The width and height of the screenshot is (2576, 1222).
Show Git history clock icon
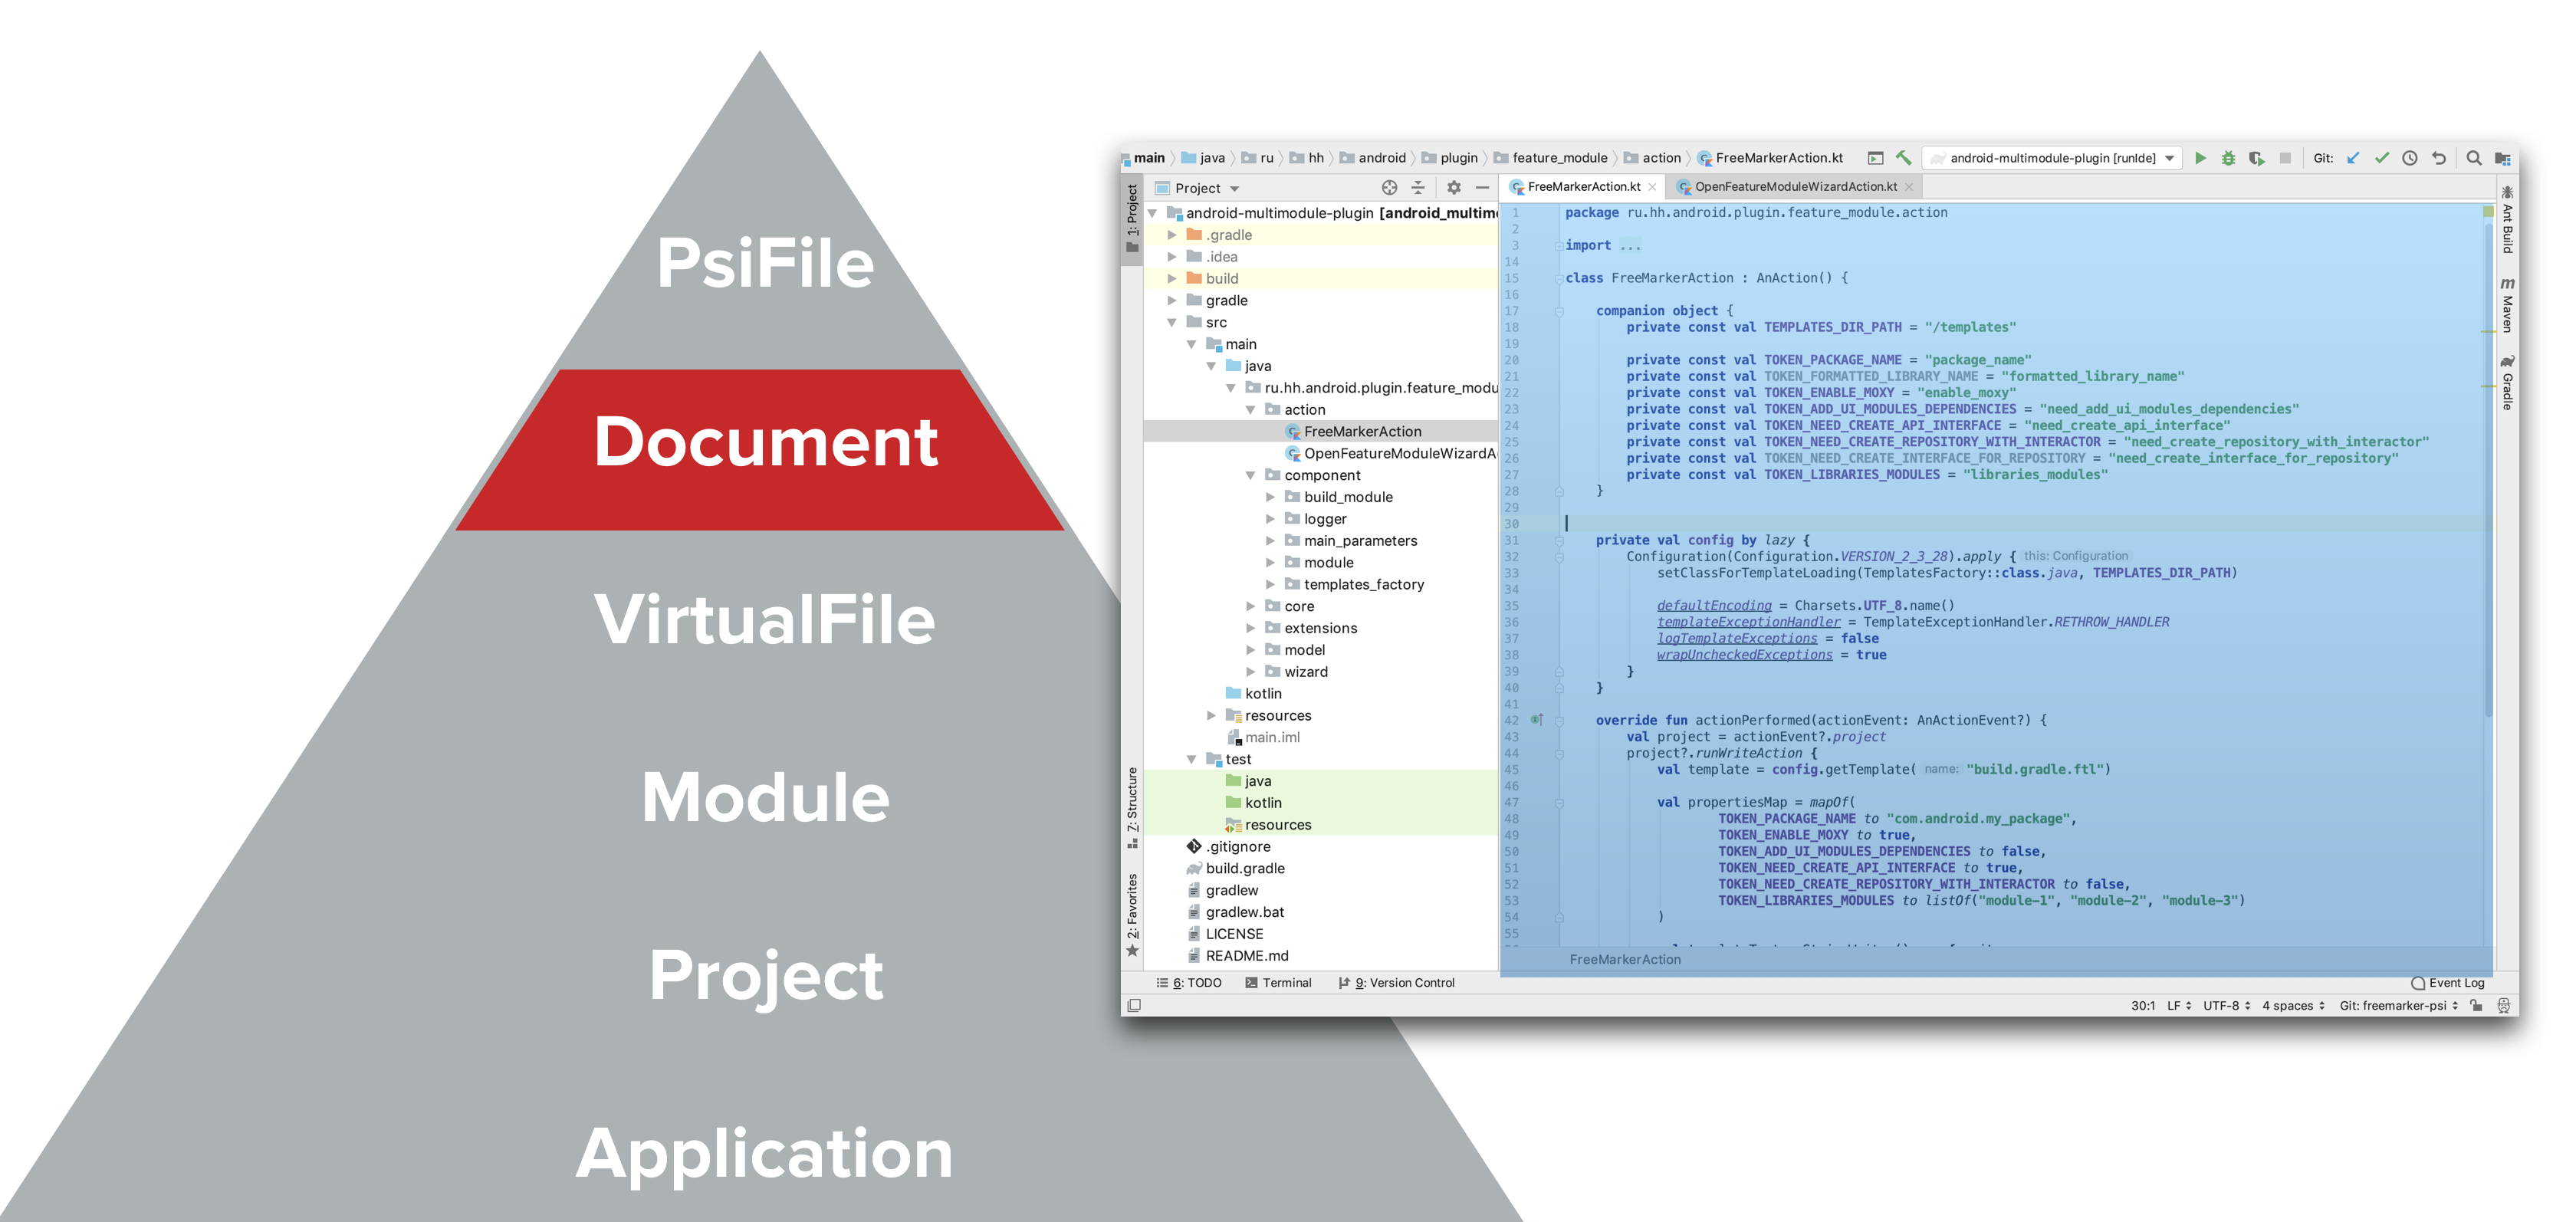[2410, 158]
